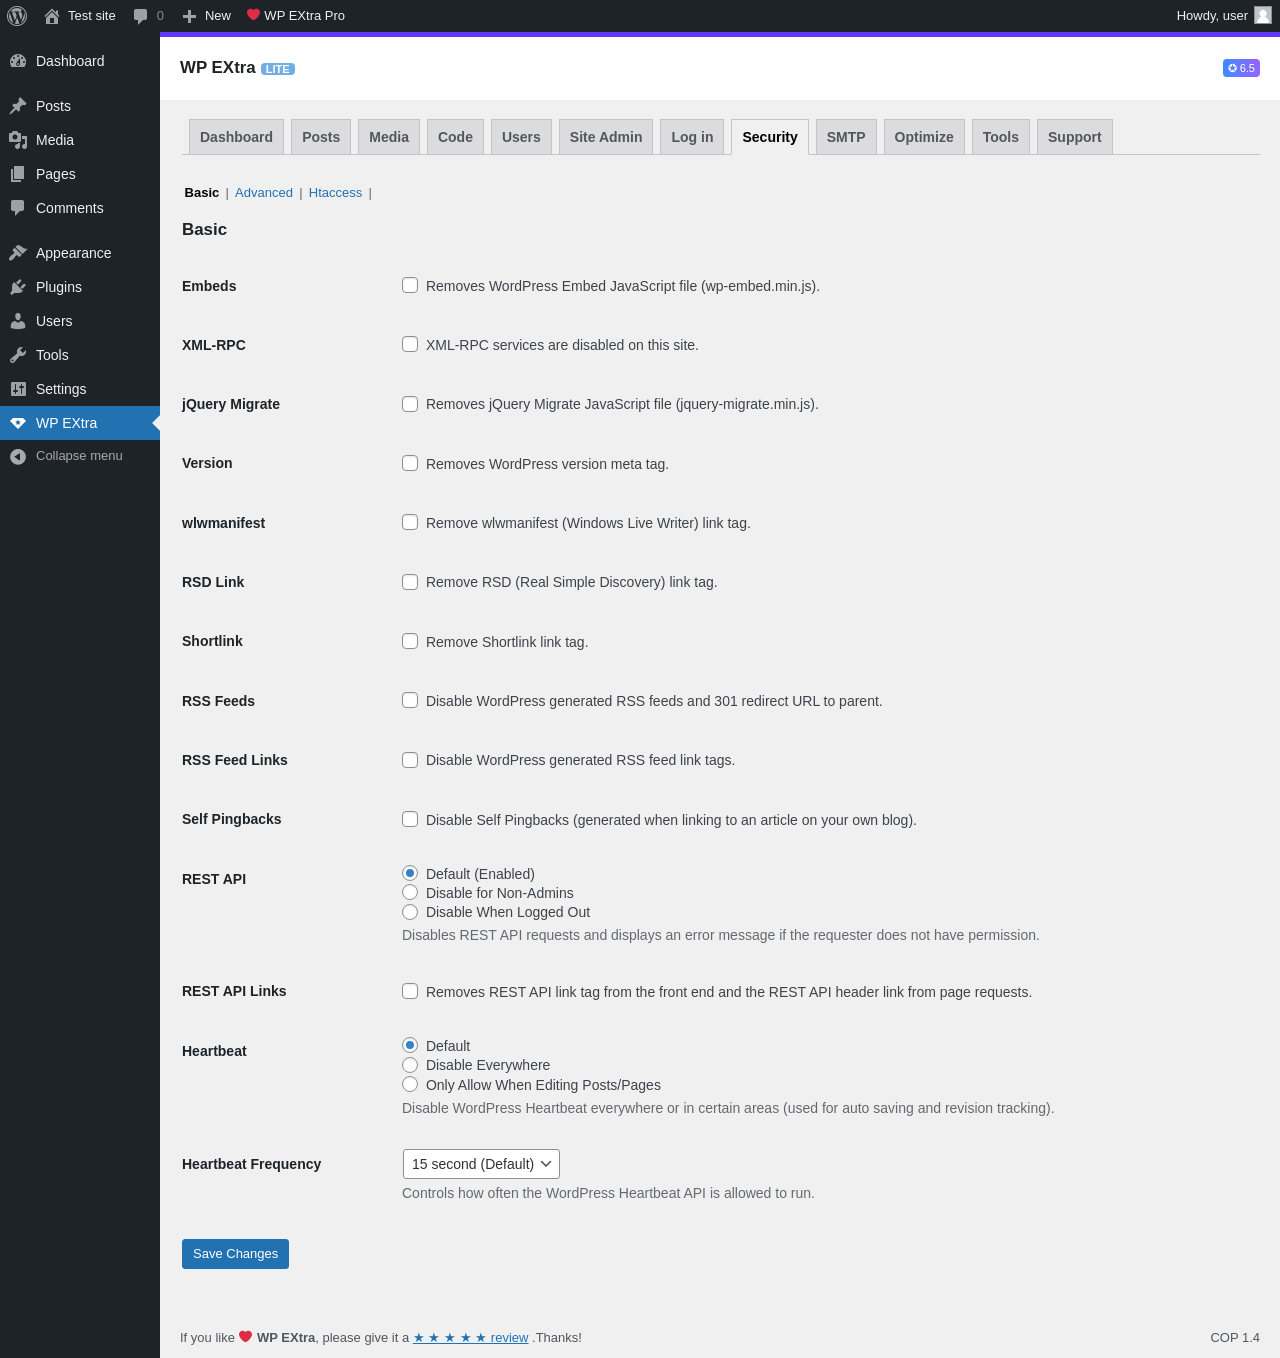1280x1358 pixels.
Task: Click the Pages icon in sidebar
Action: coord(18,174)
